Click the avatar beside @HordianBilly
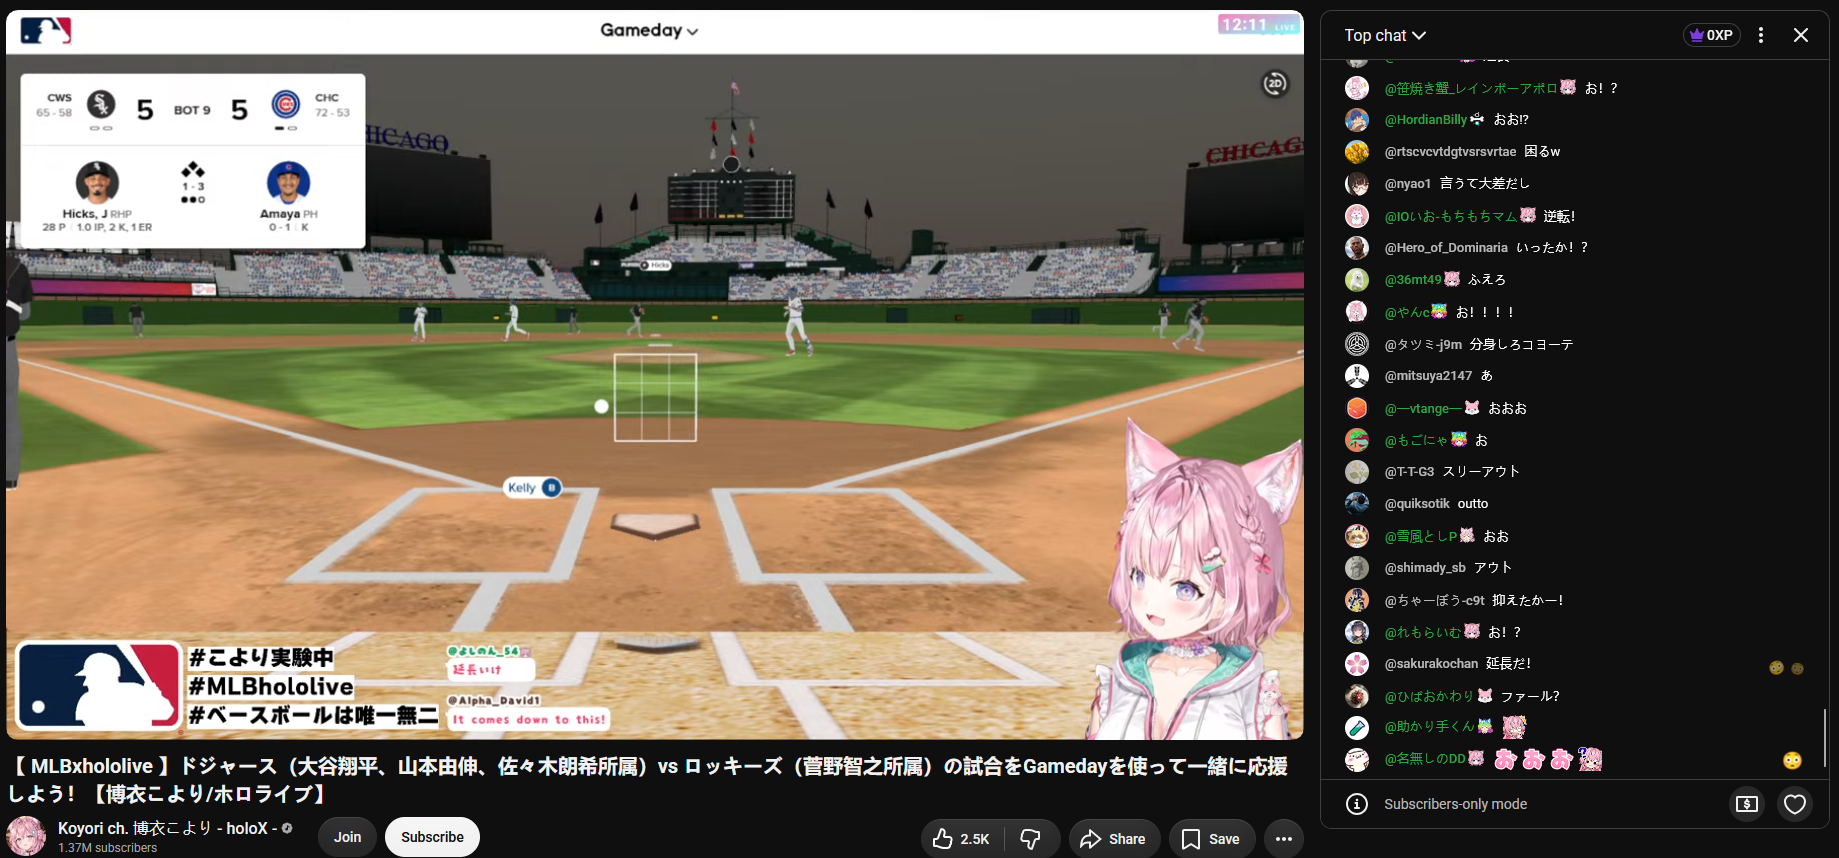Image resolution: width=1839 pixels, height=858 pixels. (1357, 120)
